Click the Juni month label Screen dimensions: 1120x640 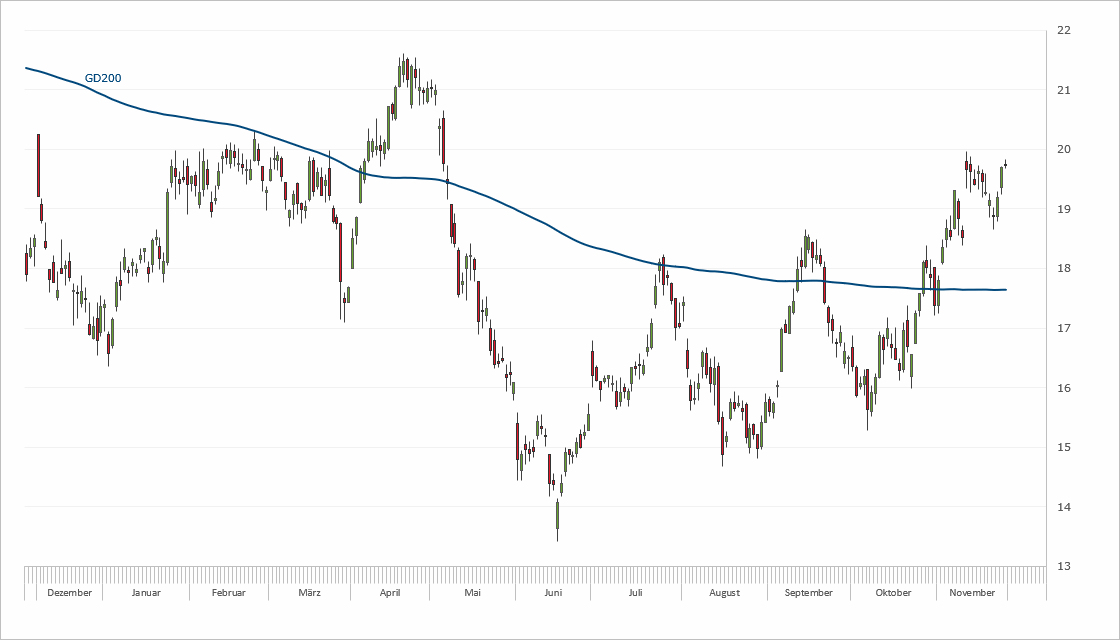pos(552,593)
